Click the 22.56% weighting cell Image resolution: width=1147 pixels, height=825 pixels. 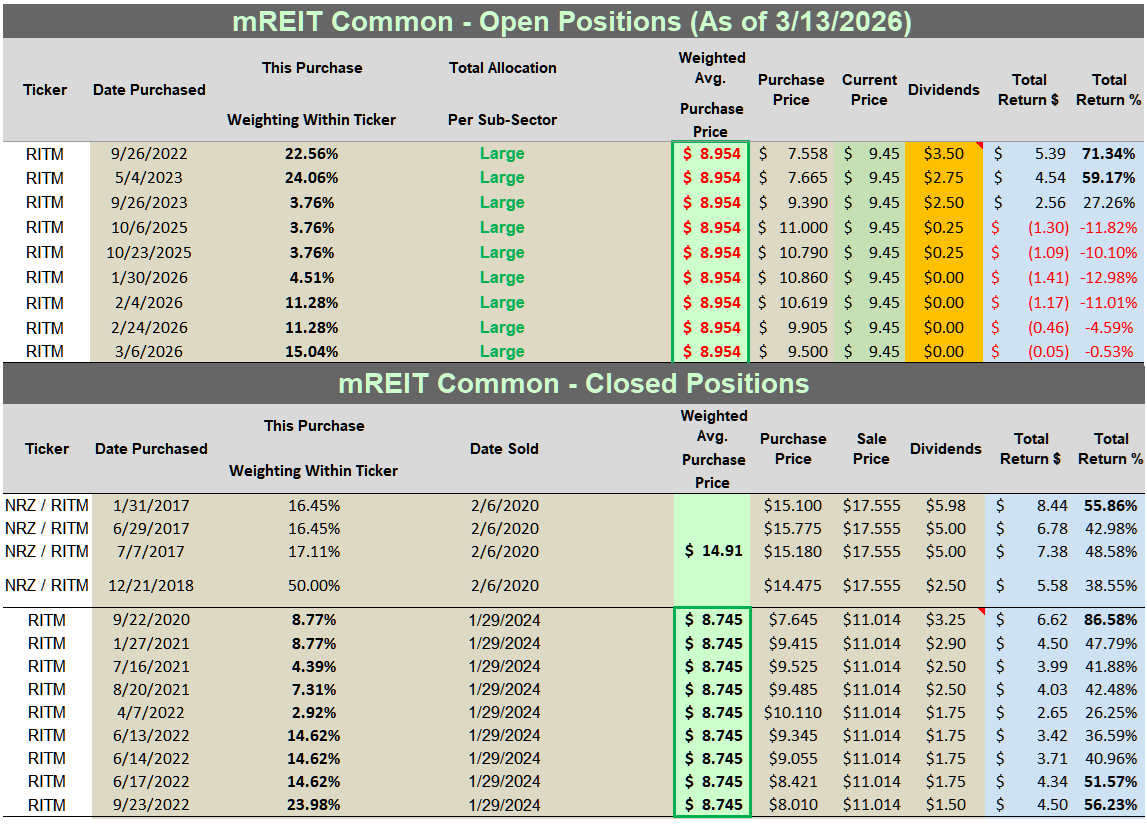tap(313, 154)
